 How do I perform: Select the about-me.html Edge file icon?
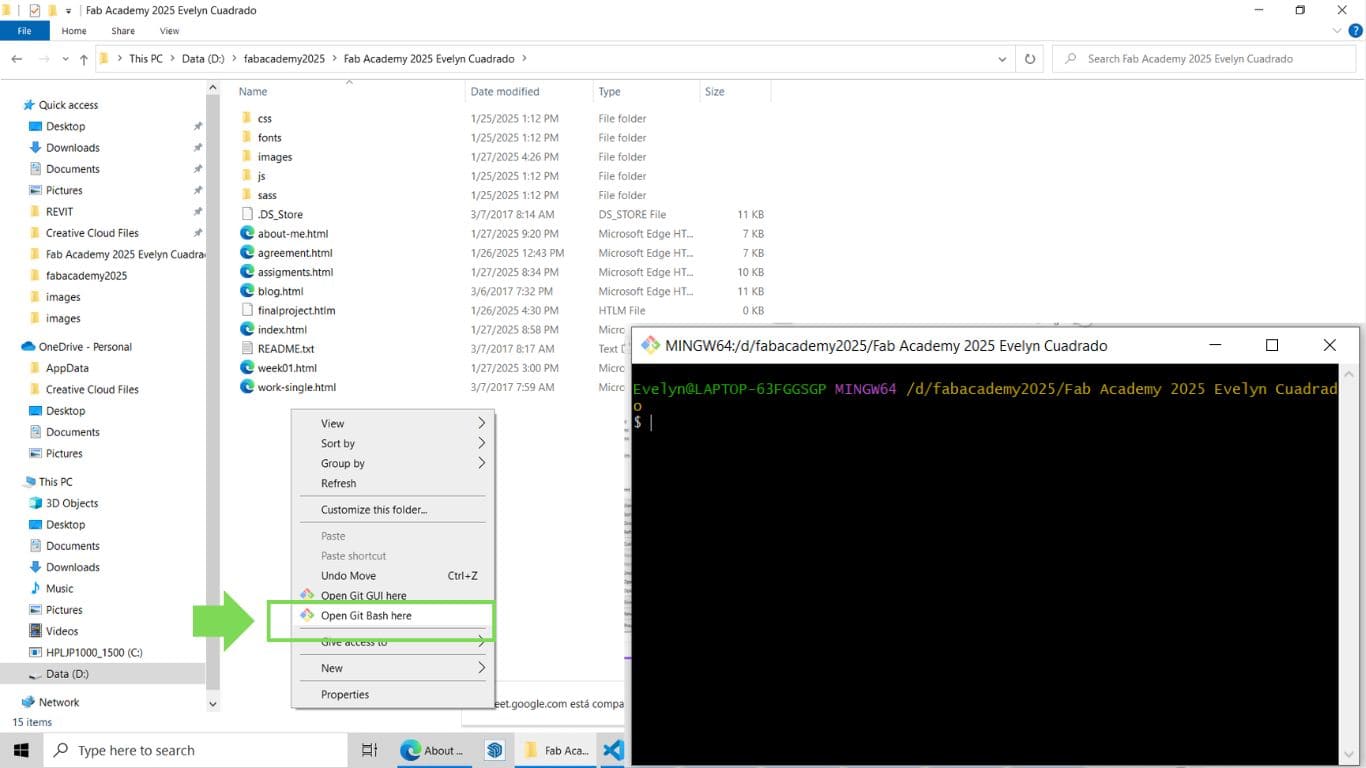pos(247,233)
